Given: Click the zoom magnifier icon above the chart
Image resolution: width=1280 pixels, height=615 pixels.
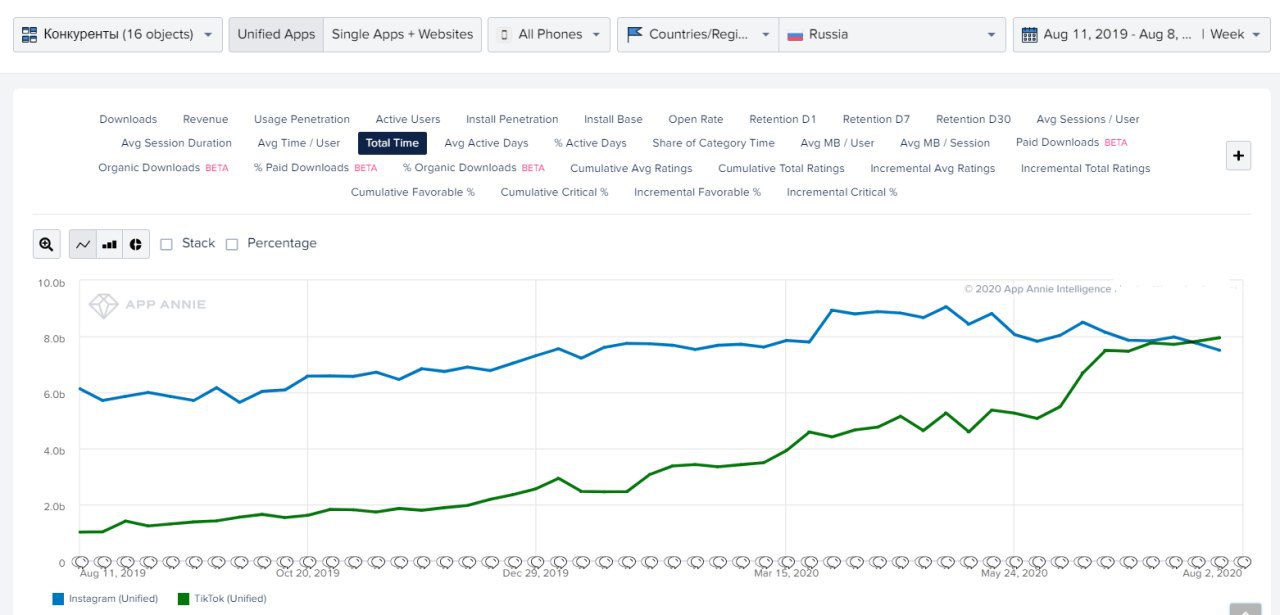Looking at the screenshot, I should point(46,244).
